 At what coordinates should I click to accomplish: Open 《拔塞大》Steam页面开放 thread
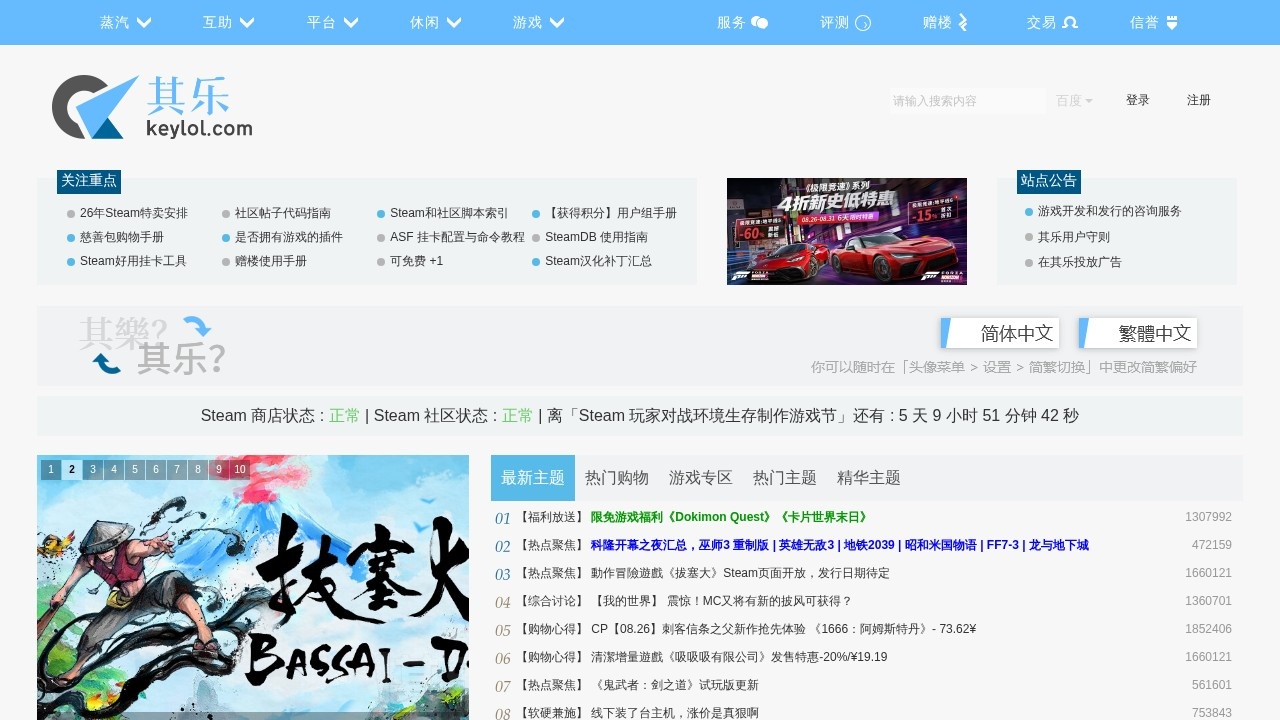[740, 573]
